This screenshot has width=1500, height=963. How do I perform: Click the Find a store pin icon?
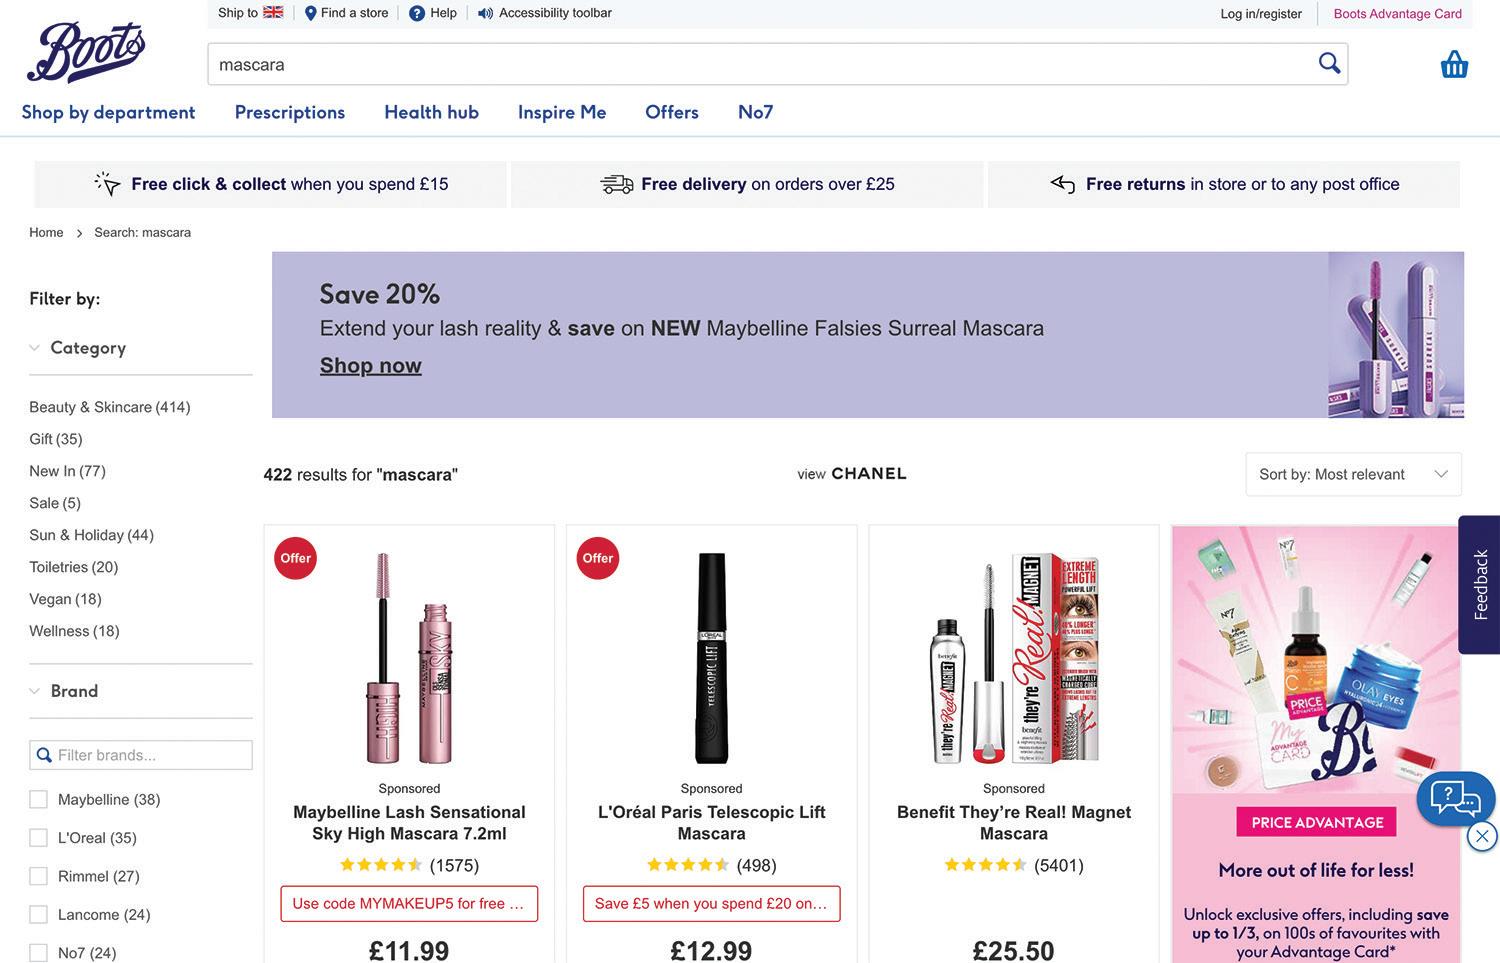click(310, 13)
